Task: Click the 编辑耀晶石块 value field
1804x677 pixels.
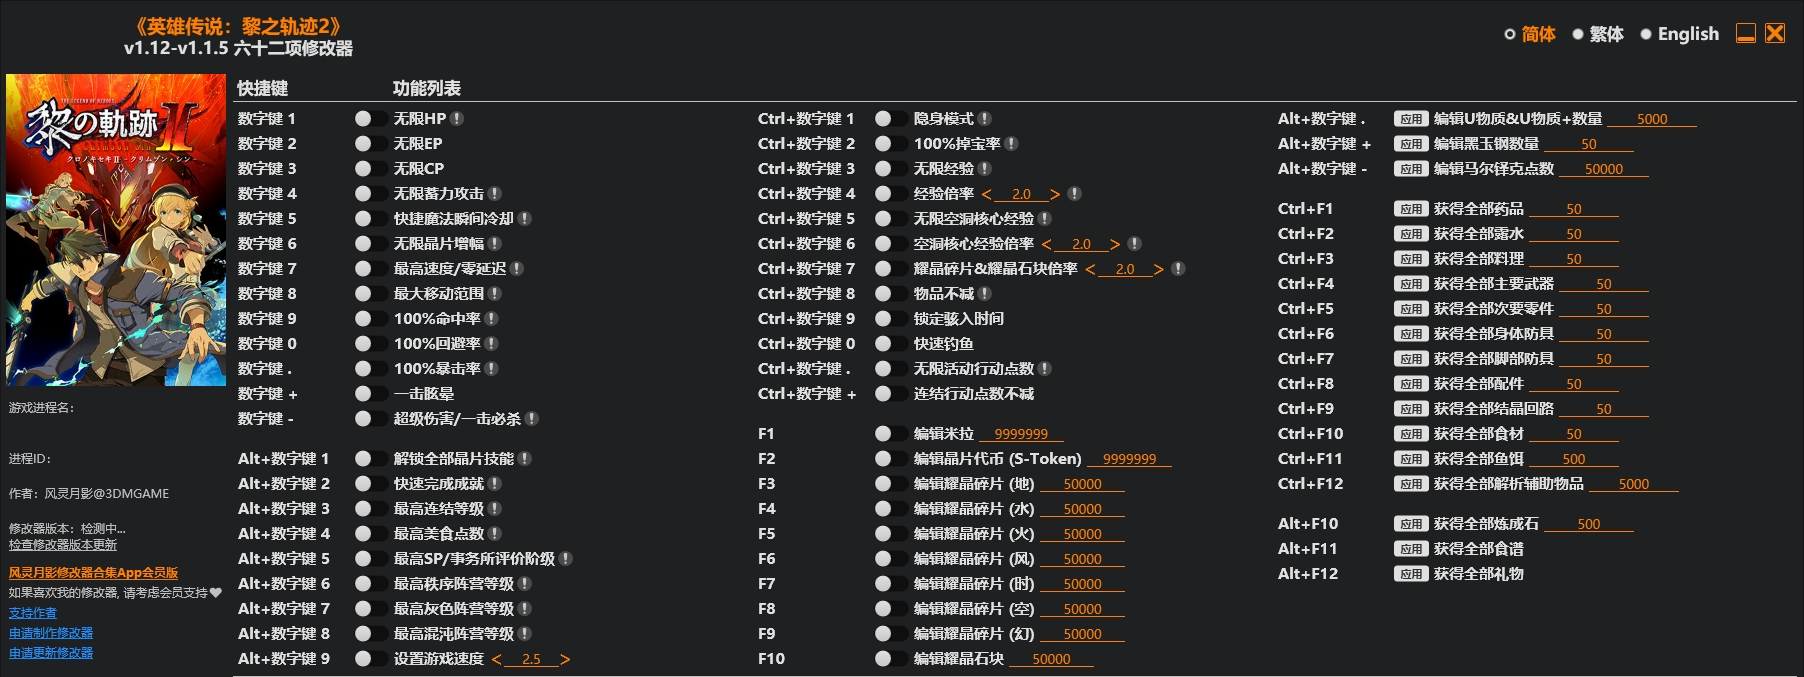Action: tap(1051, 659)
